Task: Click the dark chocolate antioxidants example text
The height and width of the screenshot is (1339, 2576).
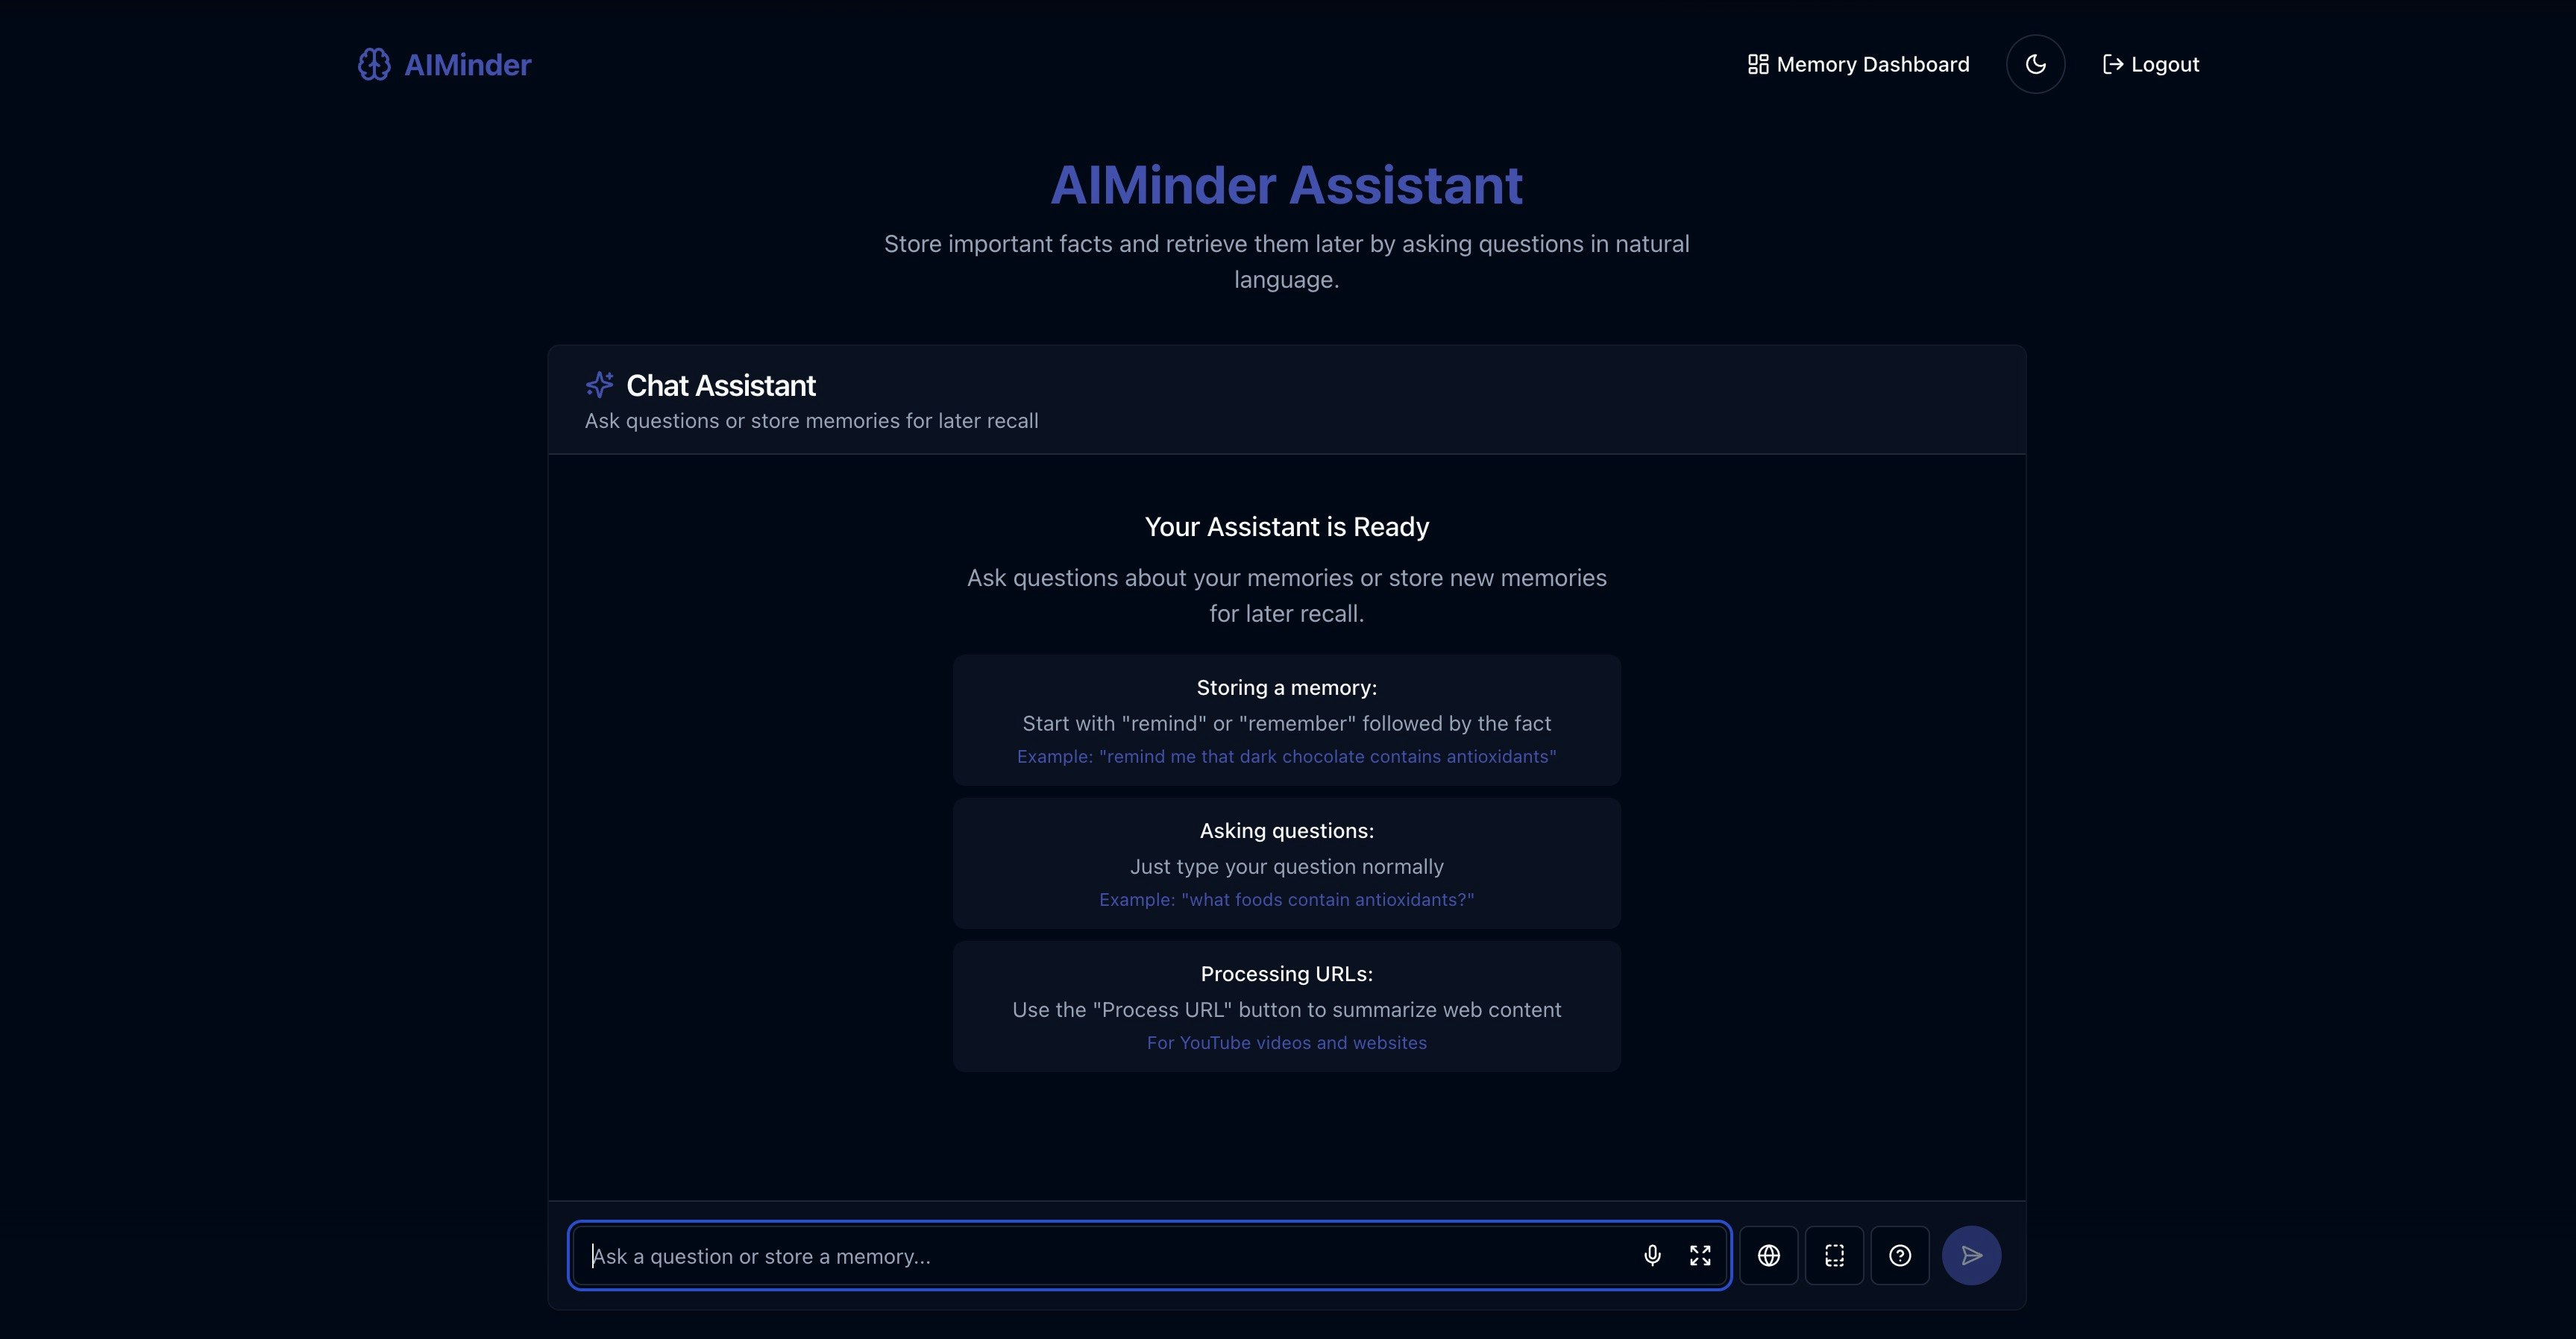Action: click(1286, 757)
